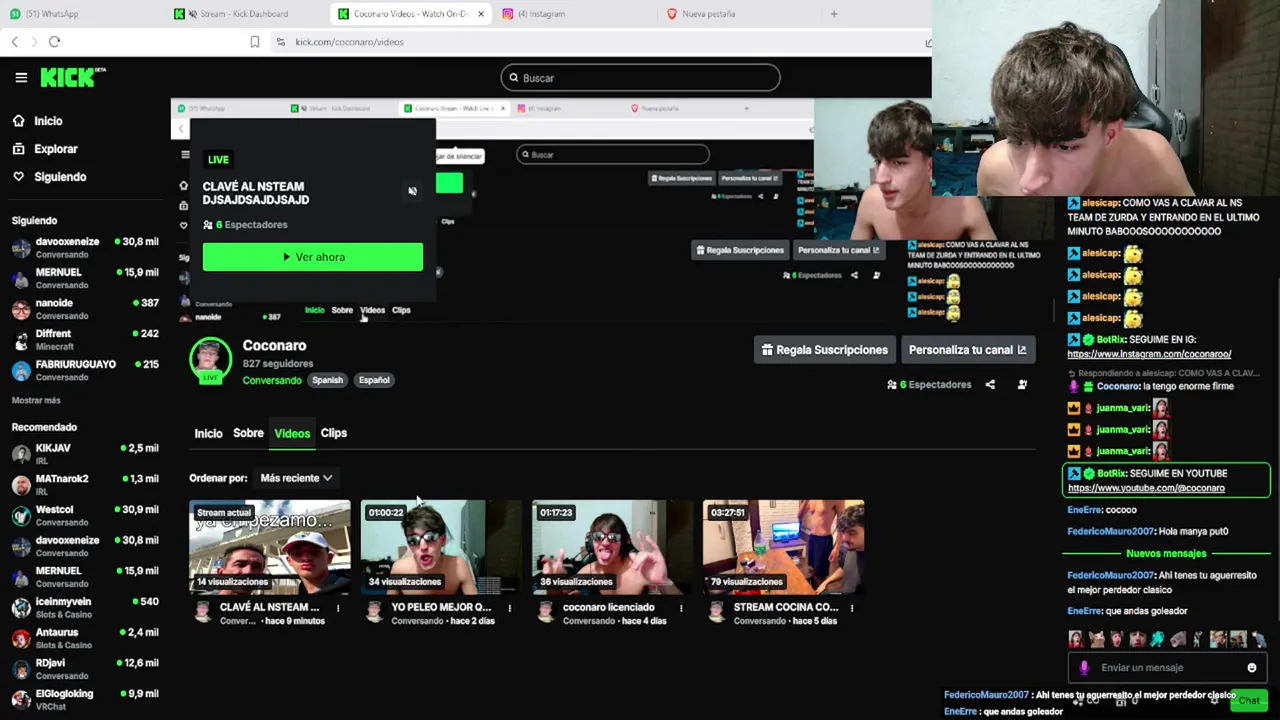The width and height of the screenshot is (1280, 720).
Task: Click the purple microphone icon in chat input
Action: point(1084,668)
